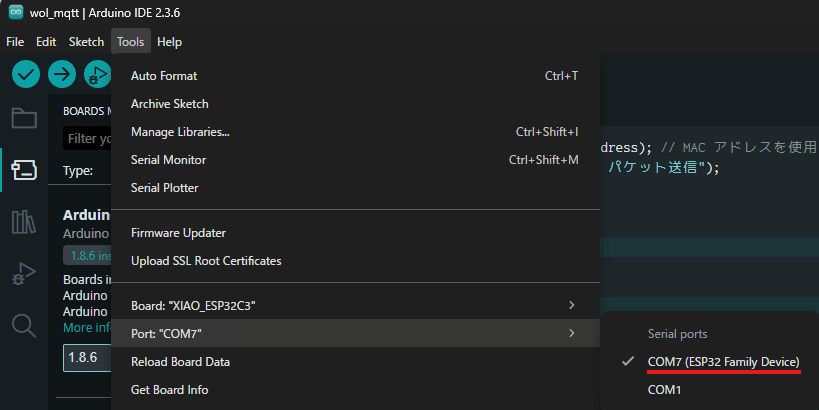
Task: Expand the Board "XIAO_ESP32C3" submenu
Action: pos(355,306)
